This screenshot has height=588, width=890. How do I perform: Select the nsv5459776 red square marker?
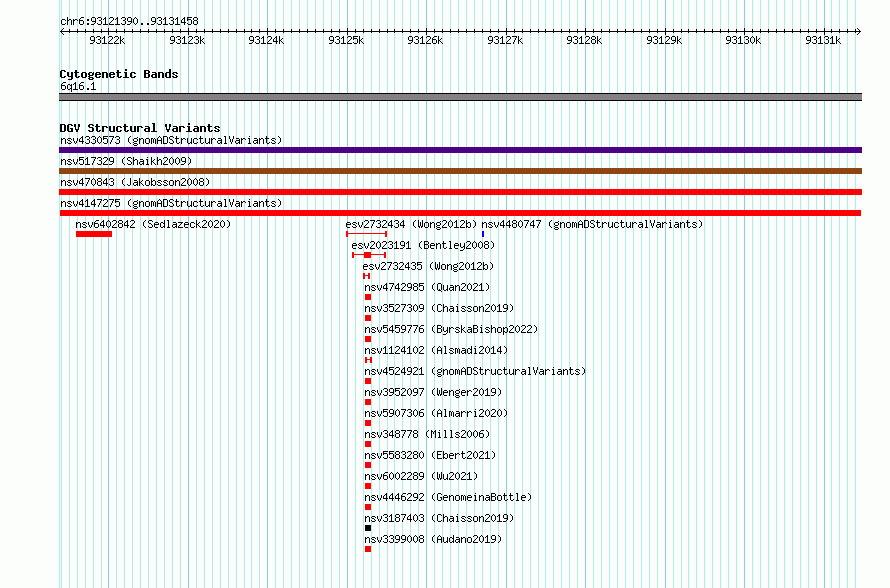click(368, 339)
